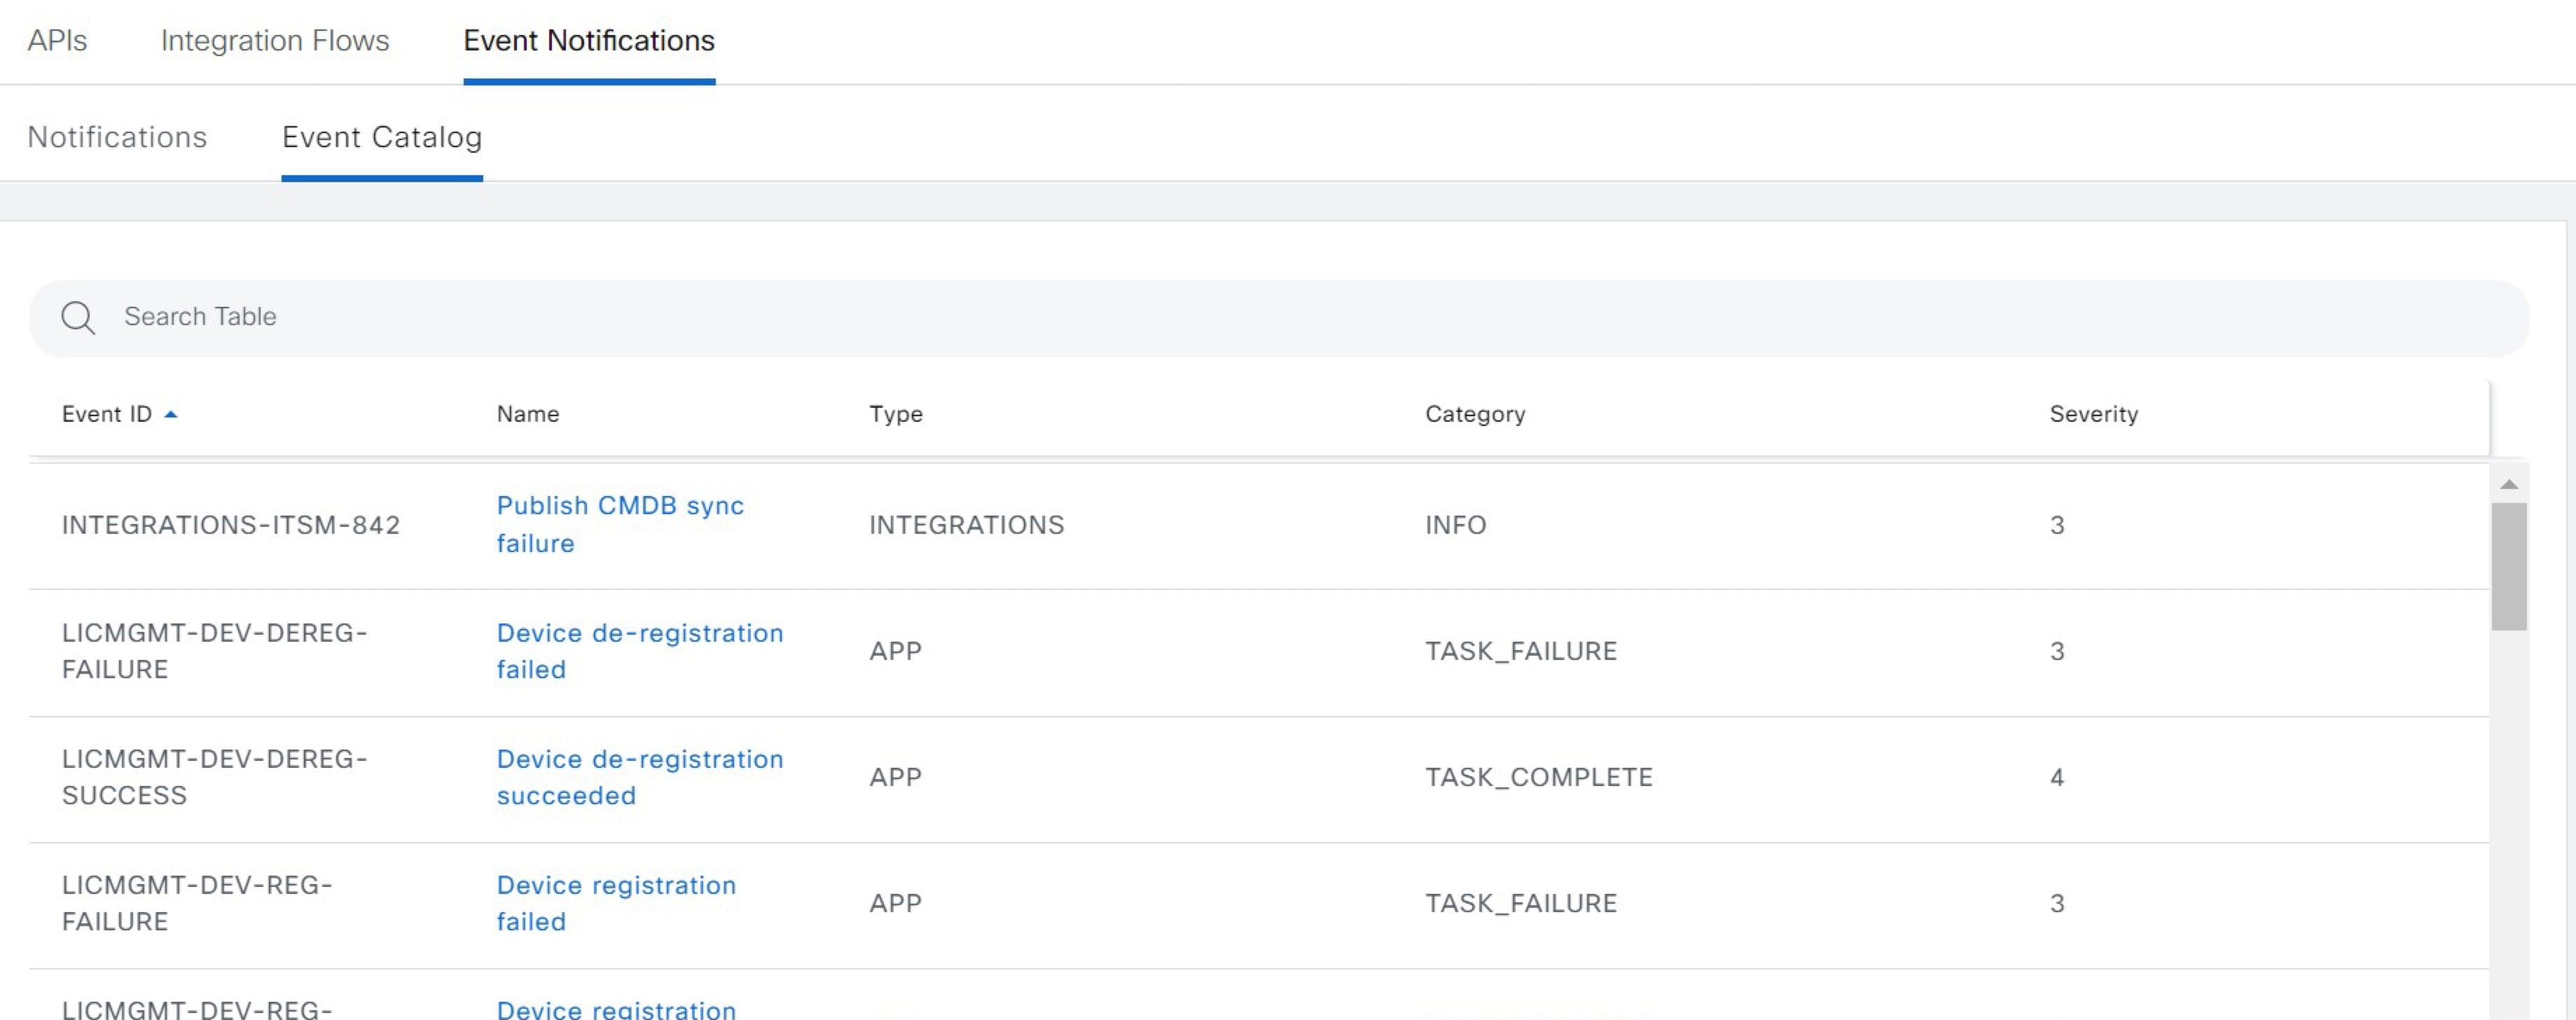Click the table vertical scrollbar thumb
2576x1020 pixels.
tap(2509, 566)
